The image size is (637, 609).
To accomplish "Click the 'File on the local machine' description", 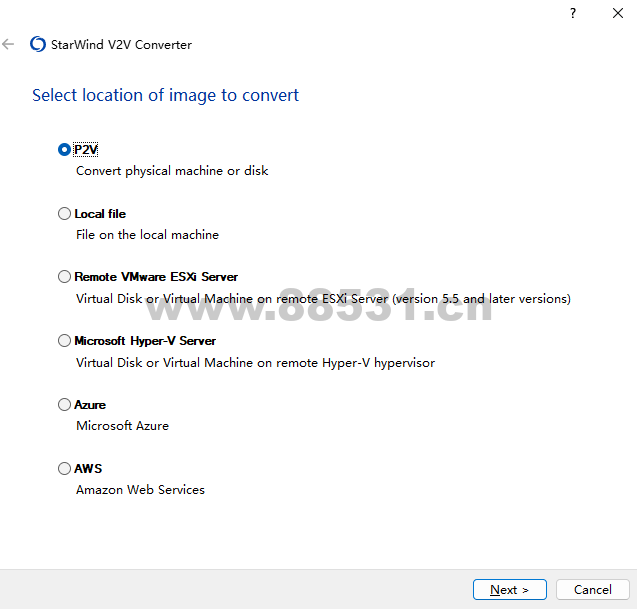I will pyautogui.click(x=147, y=235).
